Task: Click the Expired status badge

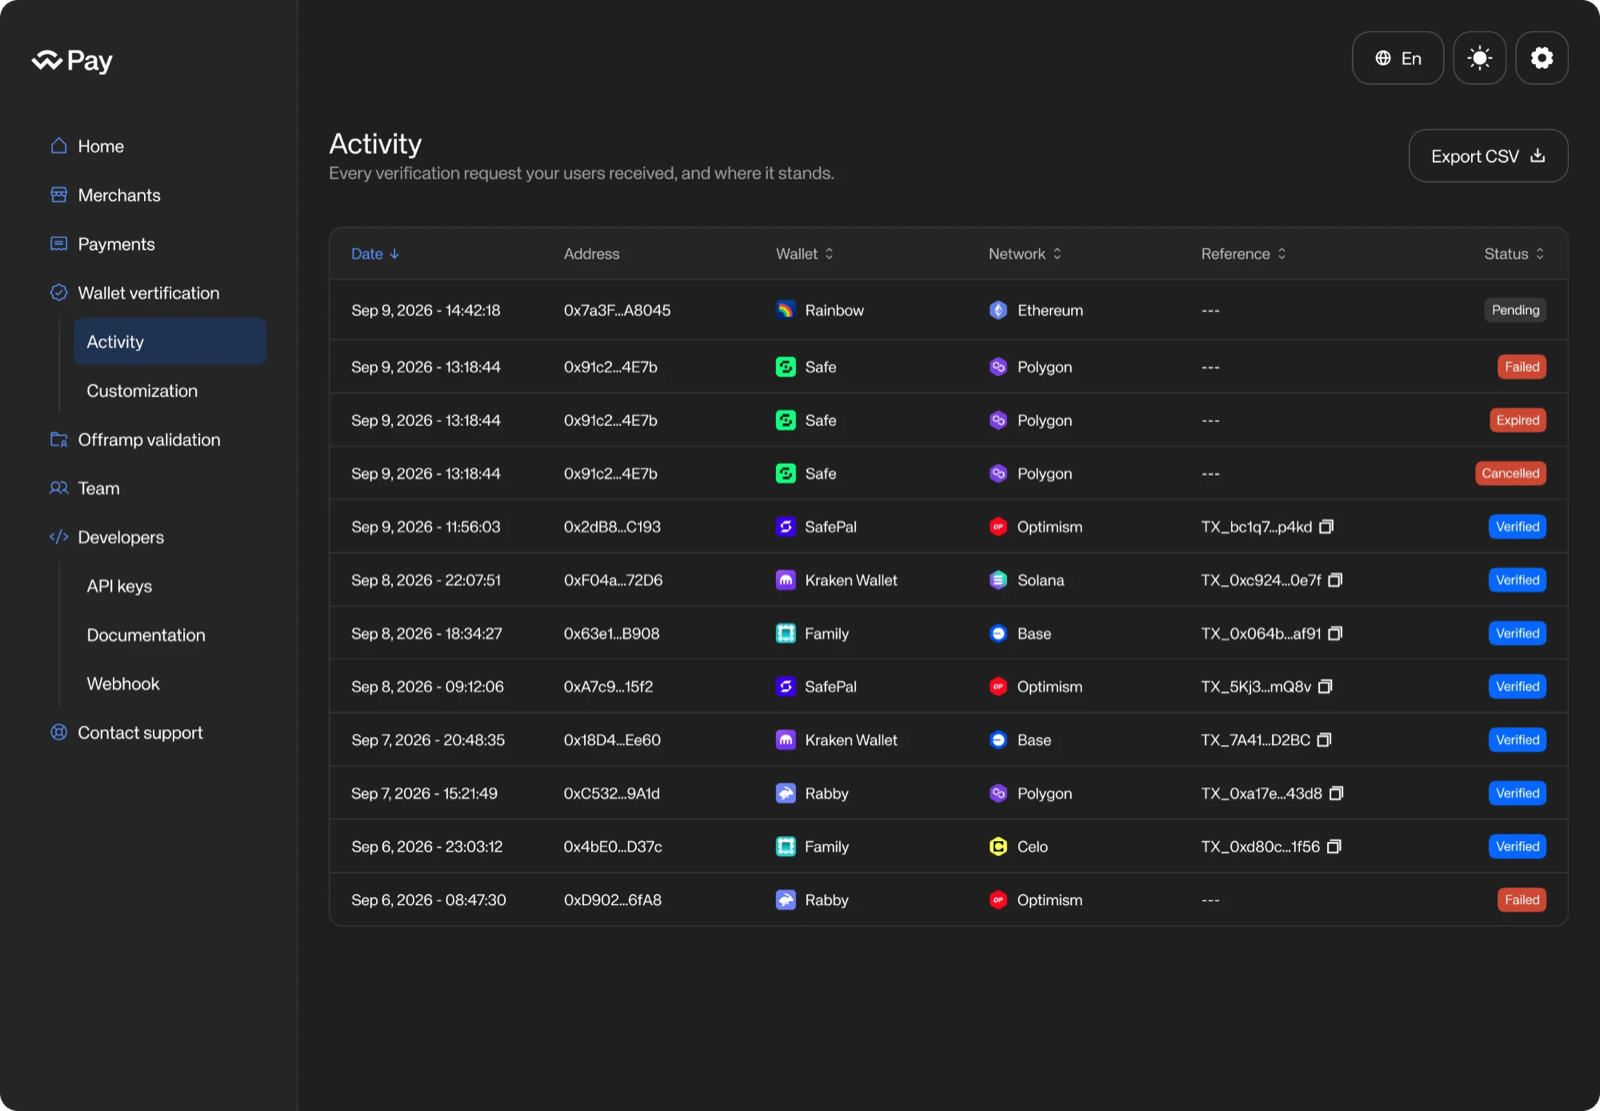Action: (1517, 420)
